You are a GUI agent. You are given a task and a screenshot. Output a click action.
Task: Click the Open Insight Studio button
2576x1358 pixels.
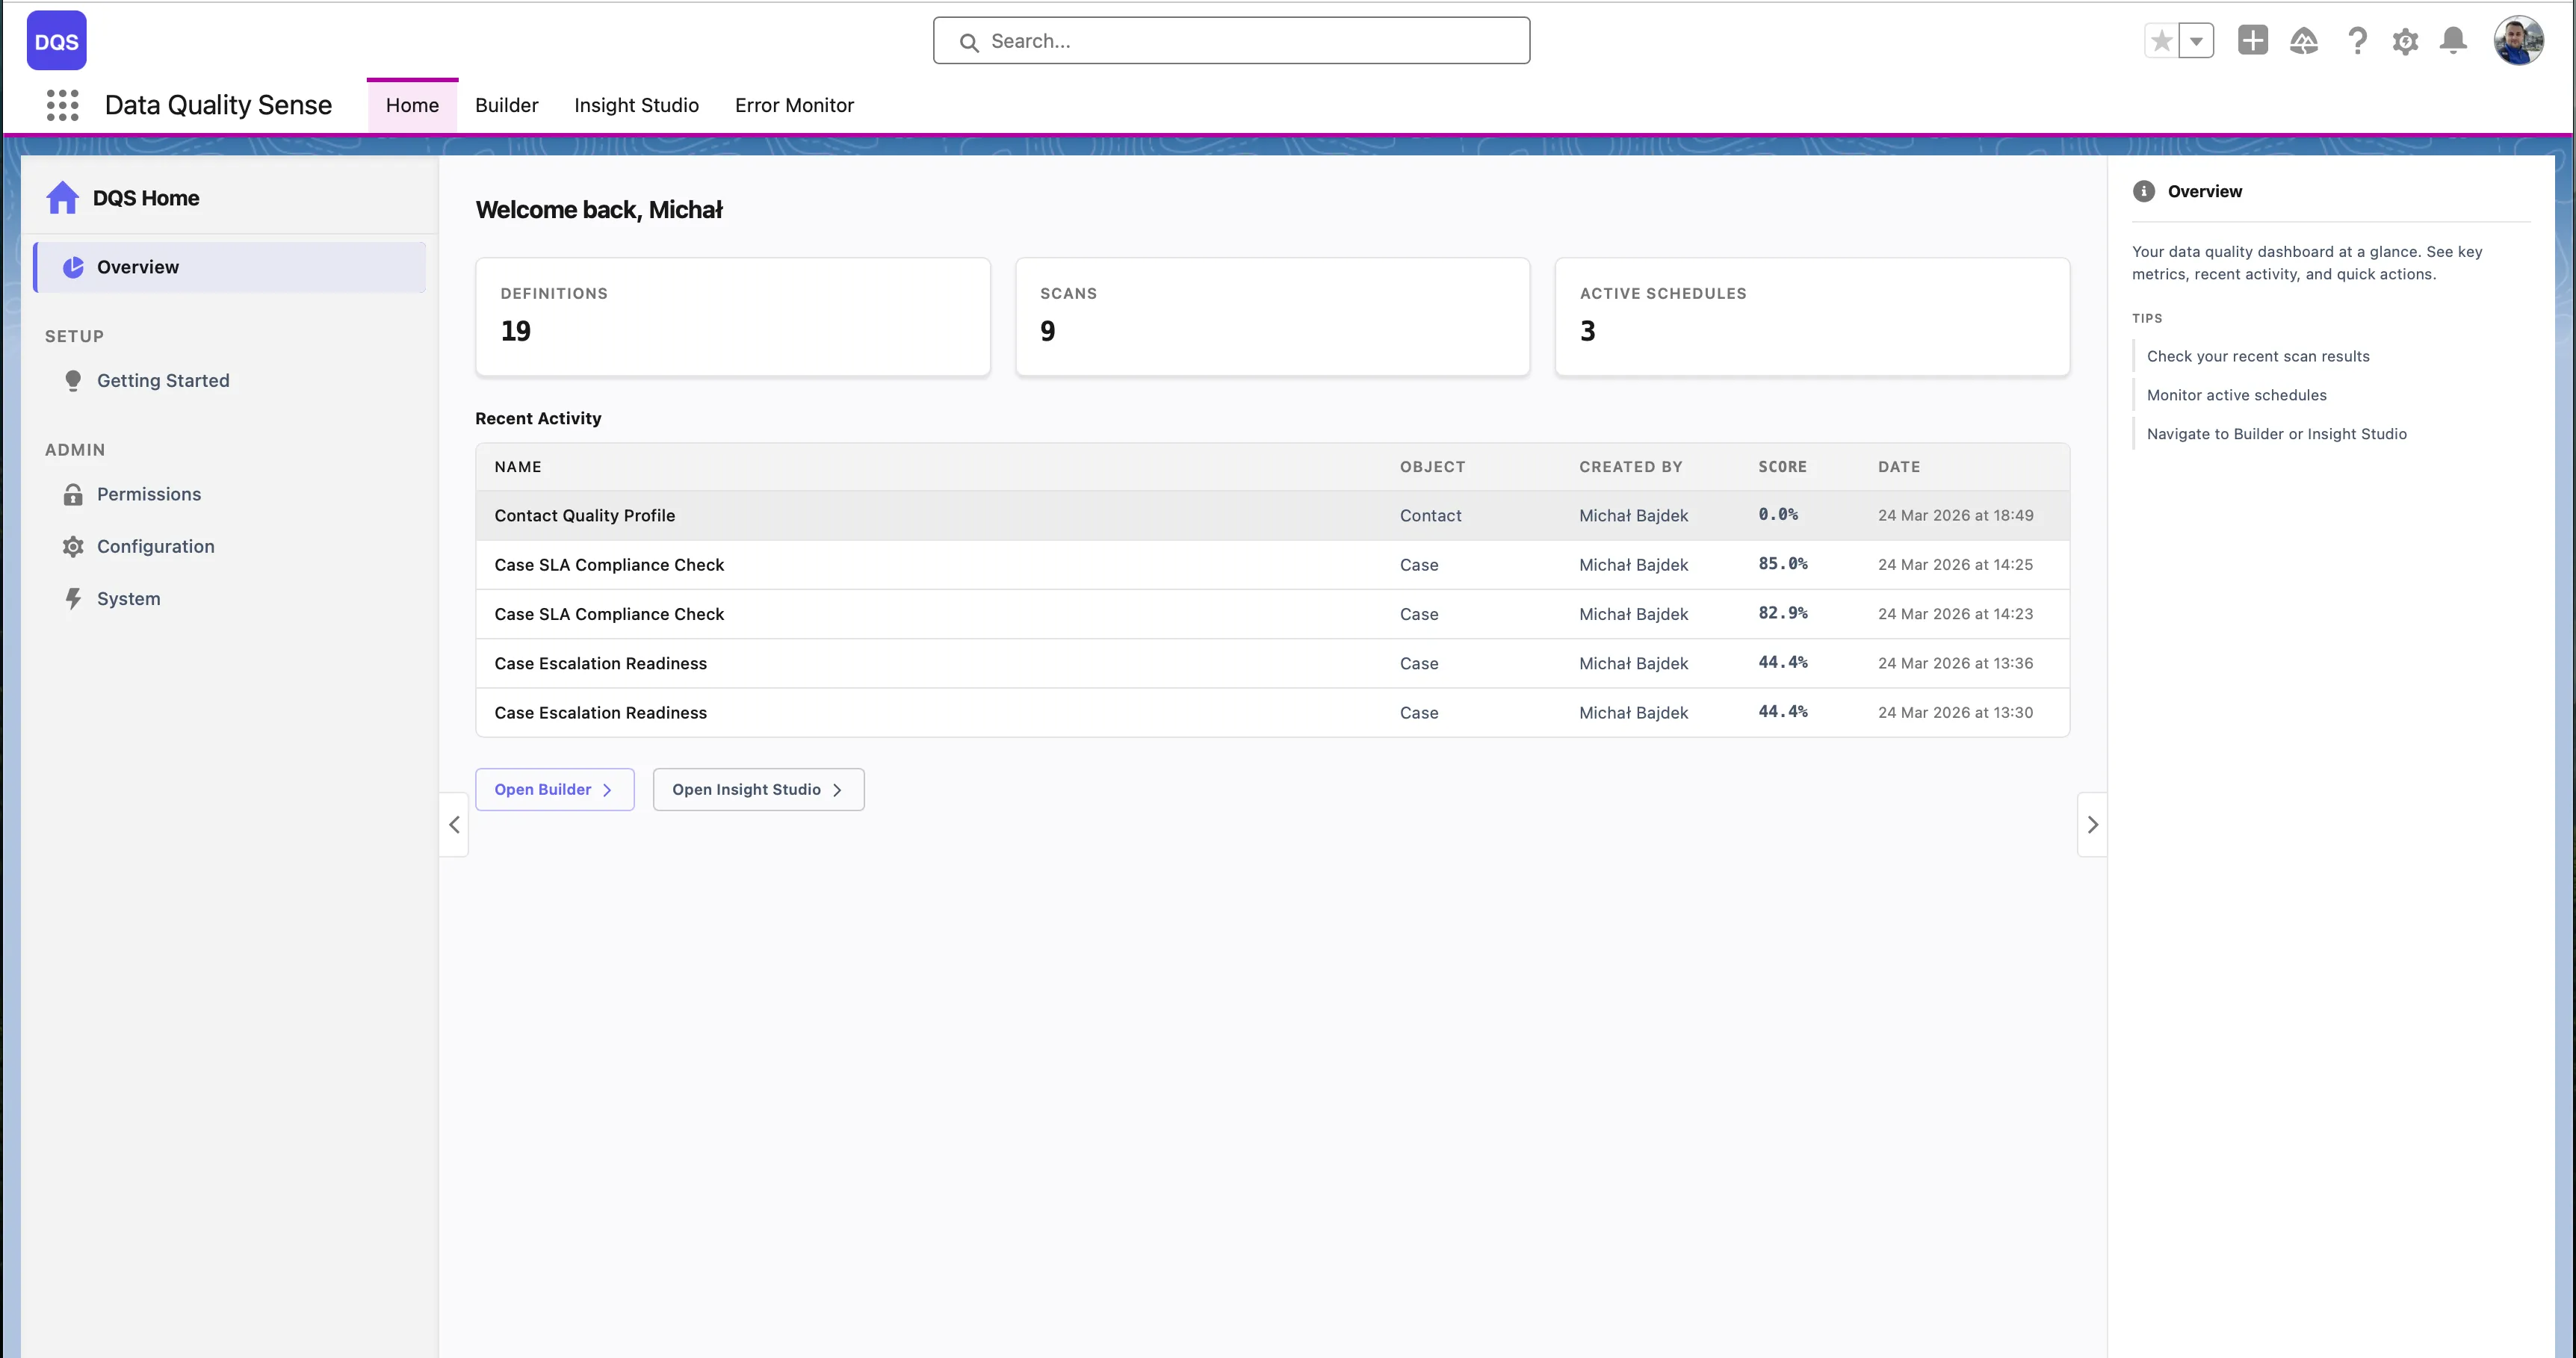point(757,789)
